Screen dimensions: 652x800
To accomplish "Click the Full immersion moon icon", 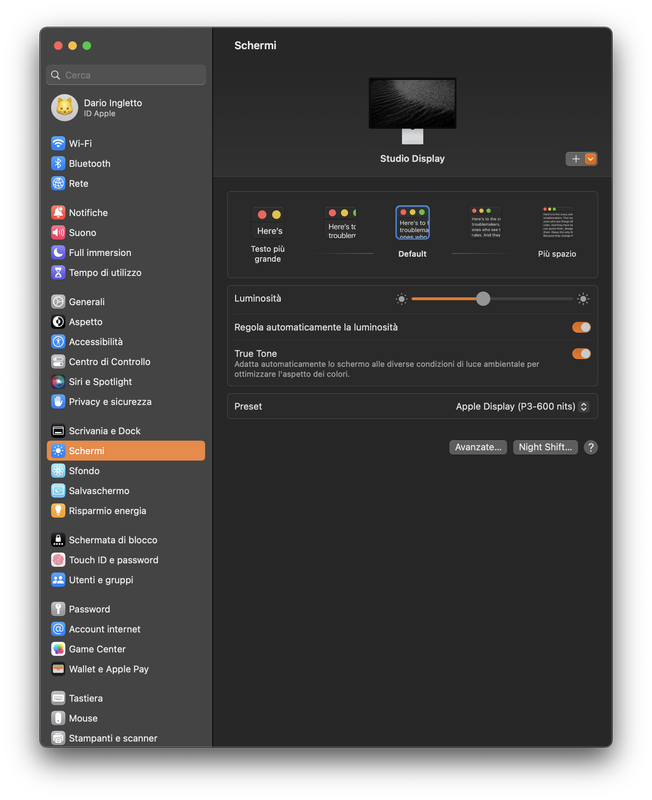I will pos(58,253).
